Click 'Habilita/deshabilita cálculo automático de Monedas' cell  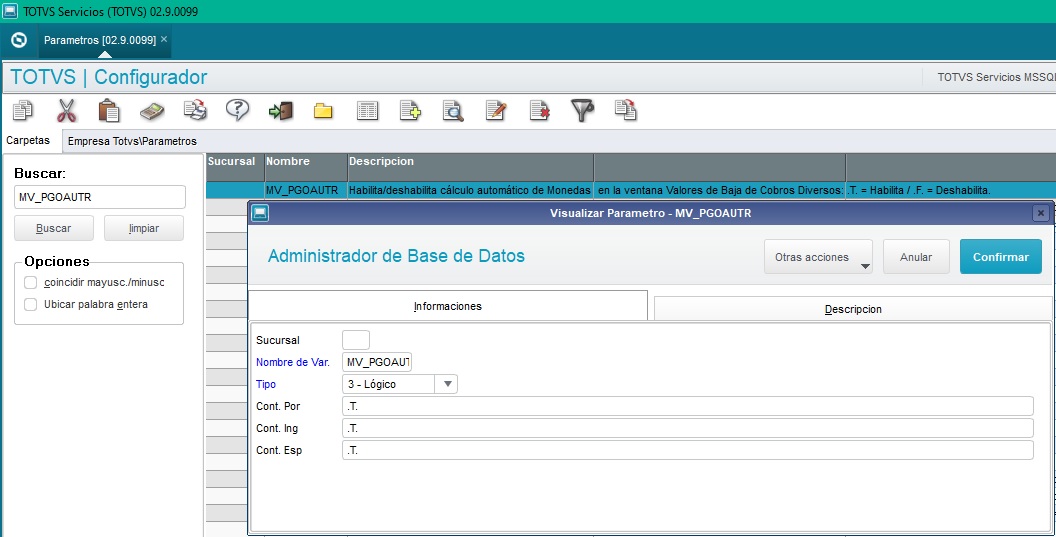(470, 191)
